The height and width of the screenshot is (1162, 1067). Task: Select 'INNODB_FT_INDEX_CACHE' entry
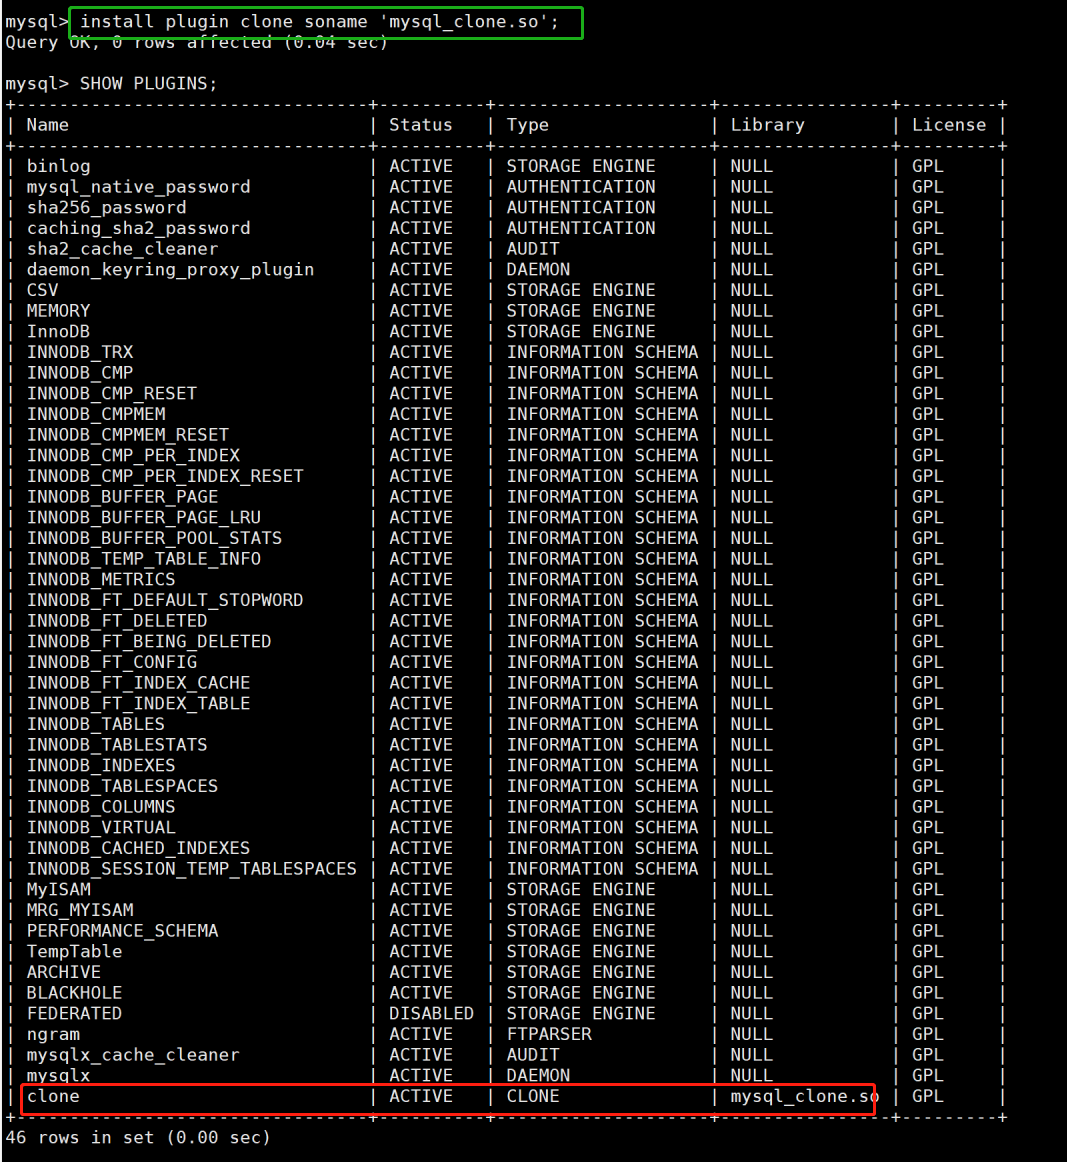(x=139, y=683)
